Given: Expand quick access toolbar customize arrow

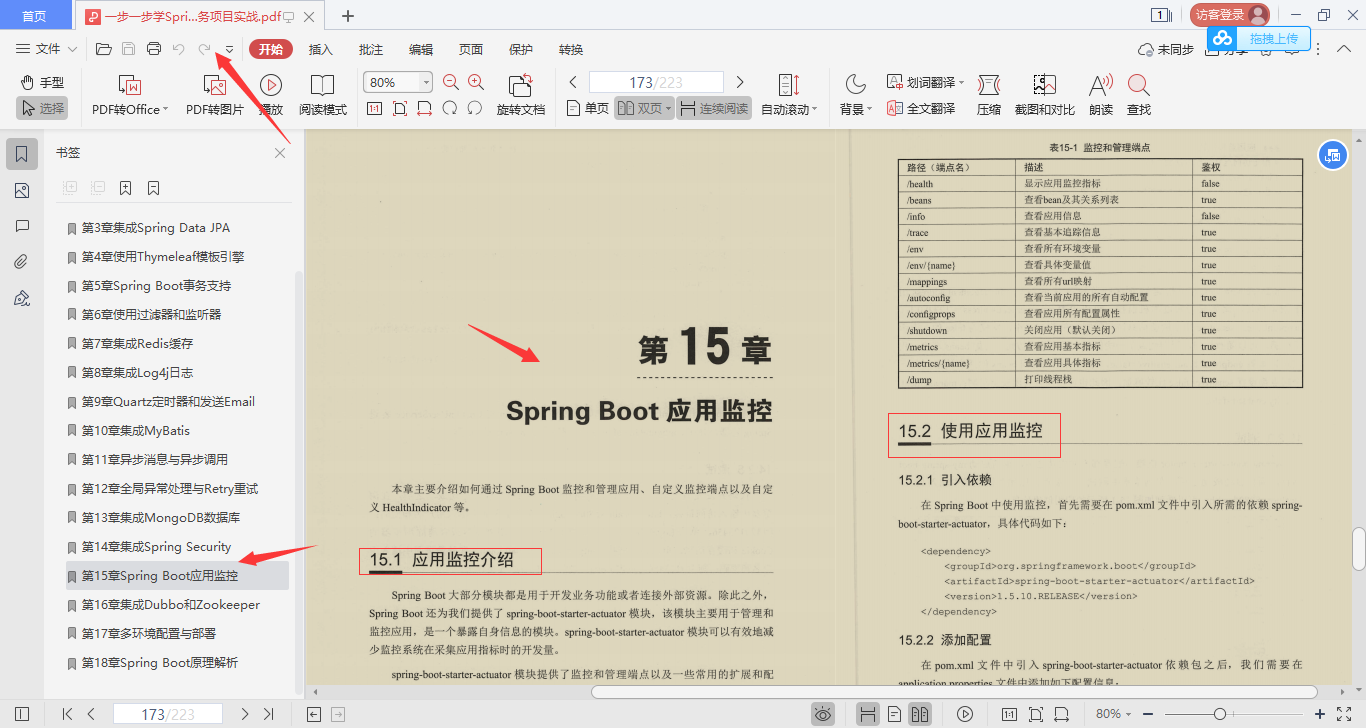Looking at the screenshot, I should coord(229,50).
